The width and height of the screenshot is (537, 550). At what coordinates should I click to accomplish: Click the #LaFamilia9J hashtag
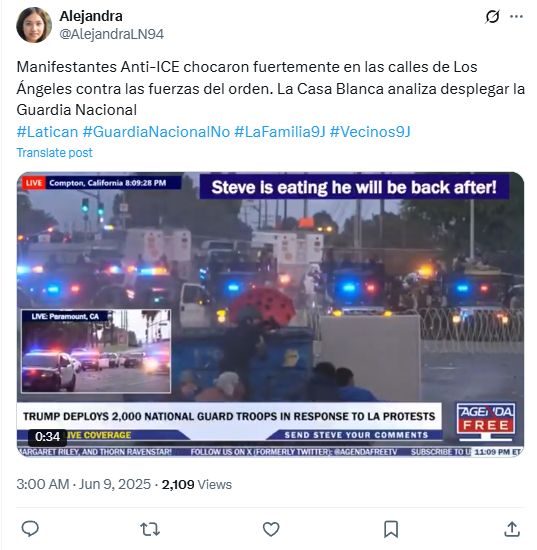point(280,132)
